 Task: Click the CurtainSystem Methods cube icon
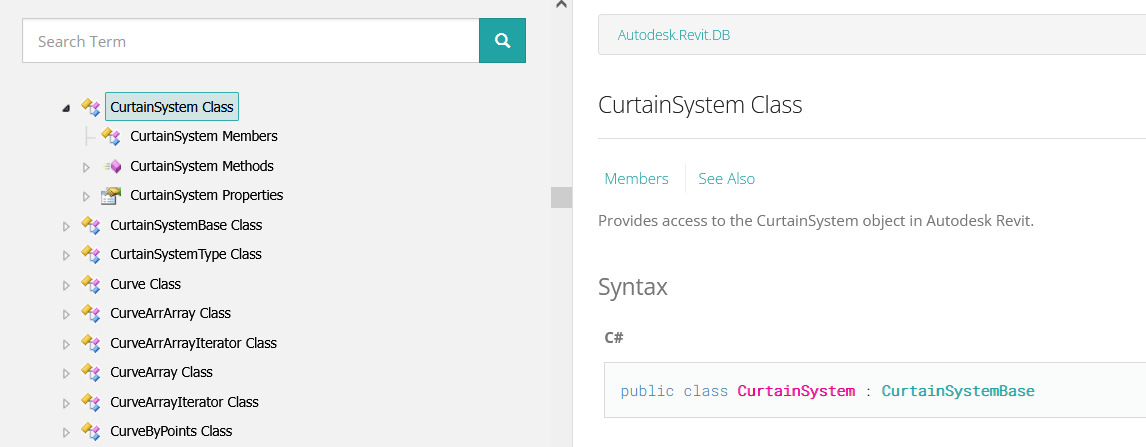111,166
